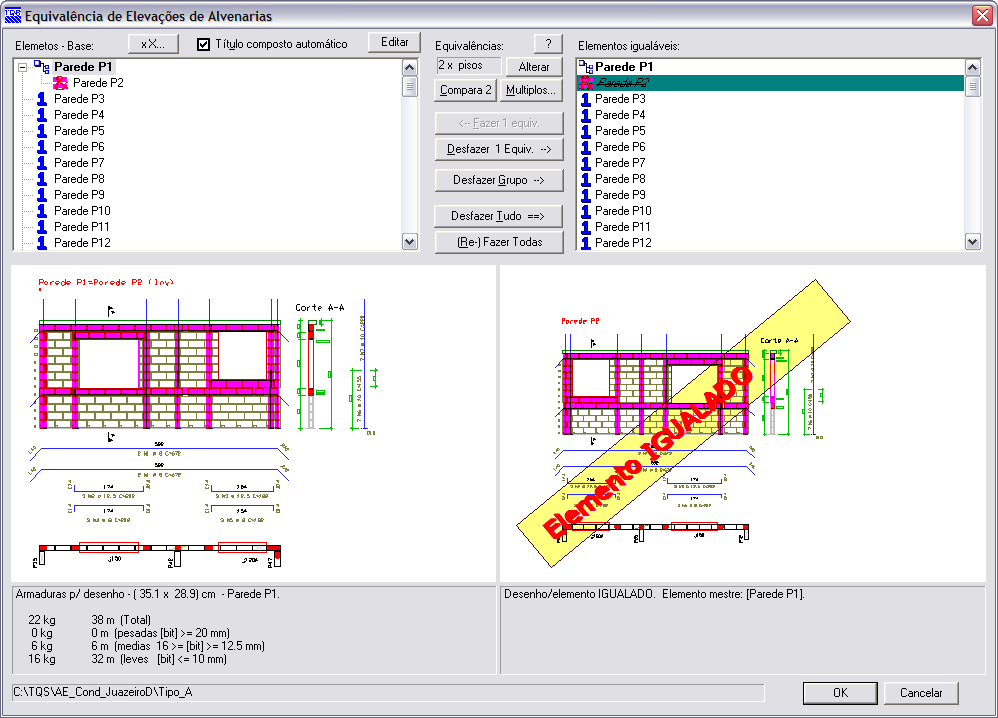The image size is (998, 718).
Task: Click the TQS icon in the title bar
Action: 12,16
